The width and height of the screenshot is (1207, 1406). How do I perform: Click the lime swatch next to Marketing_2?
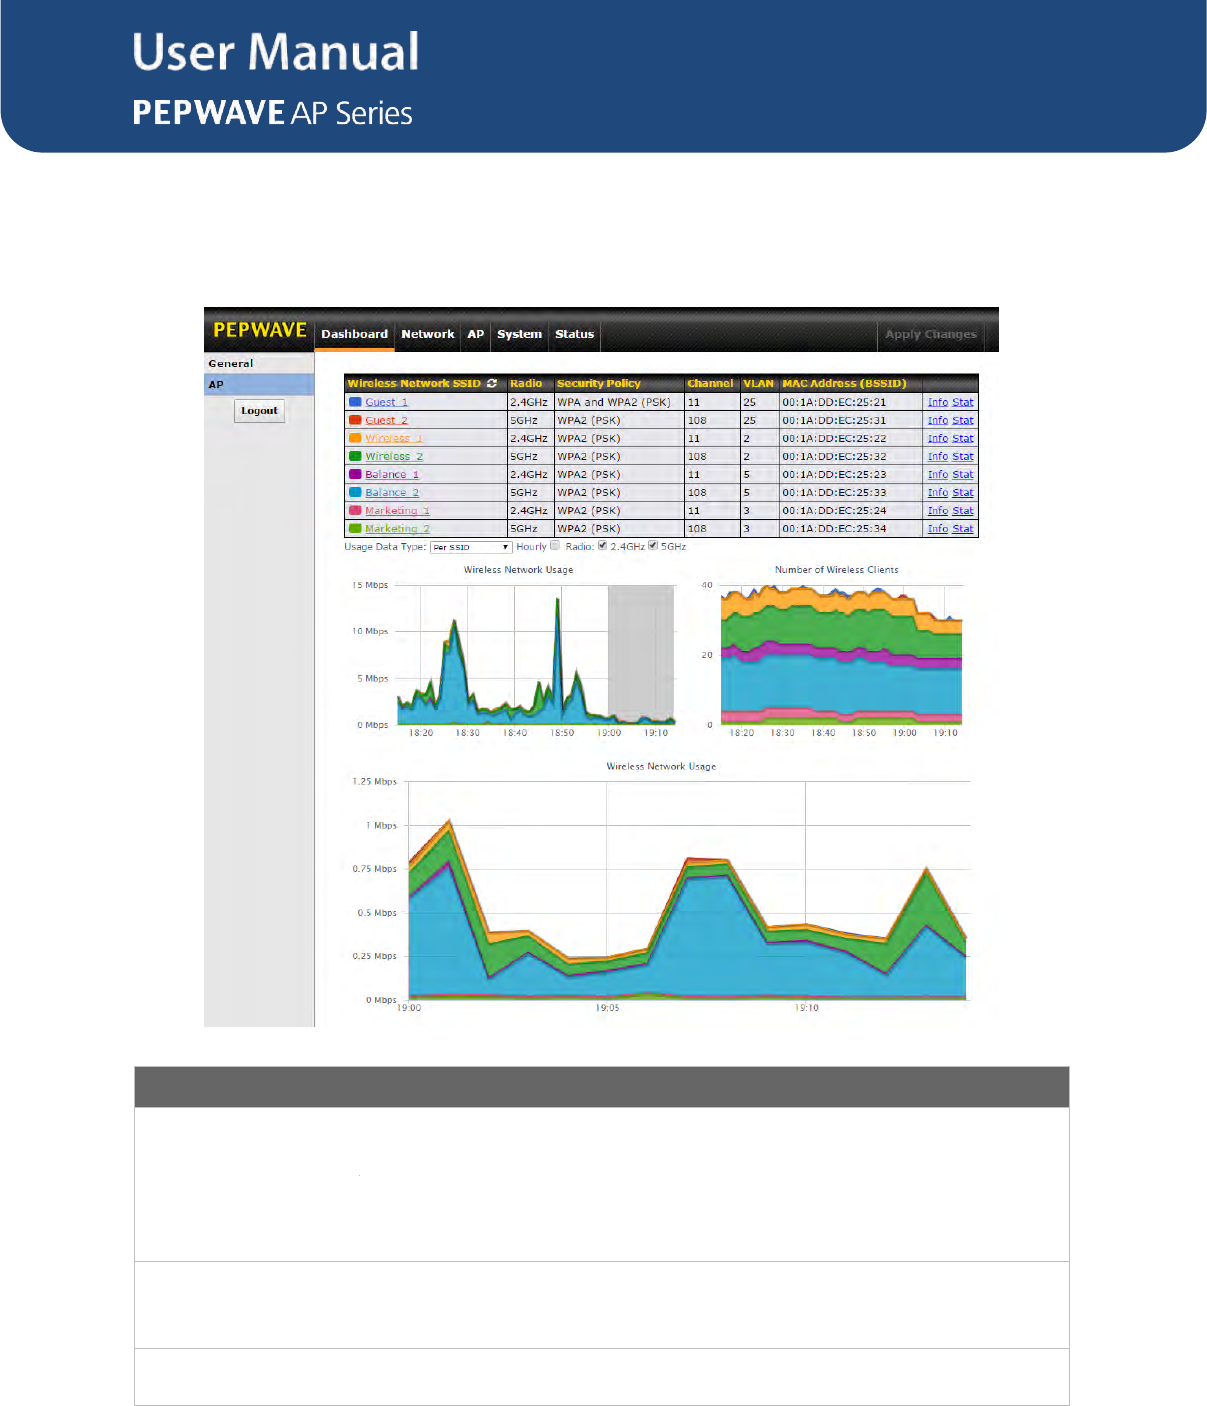355,528
